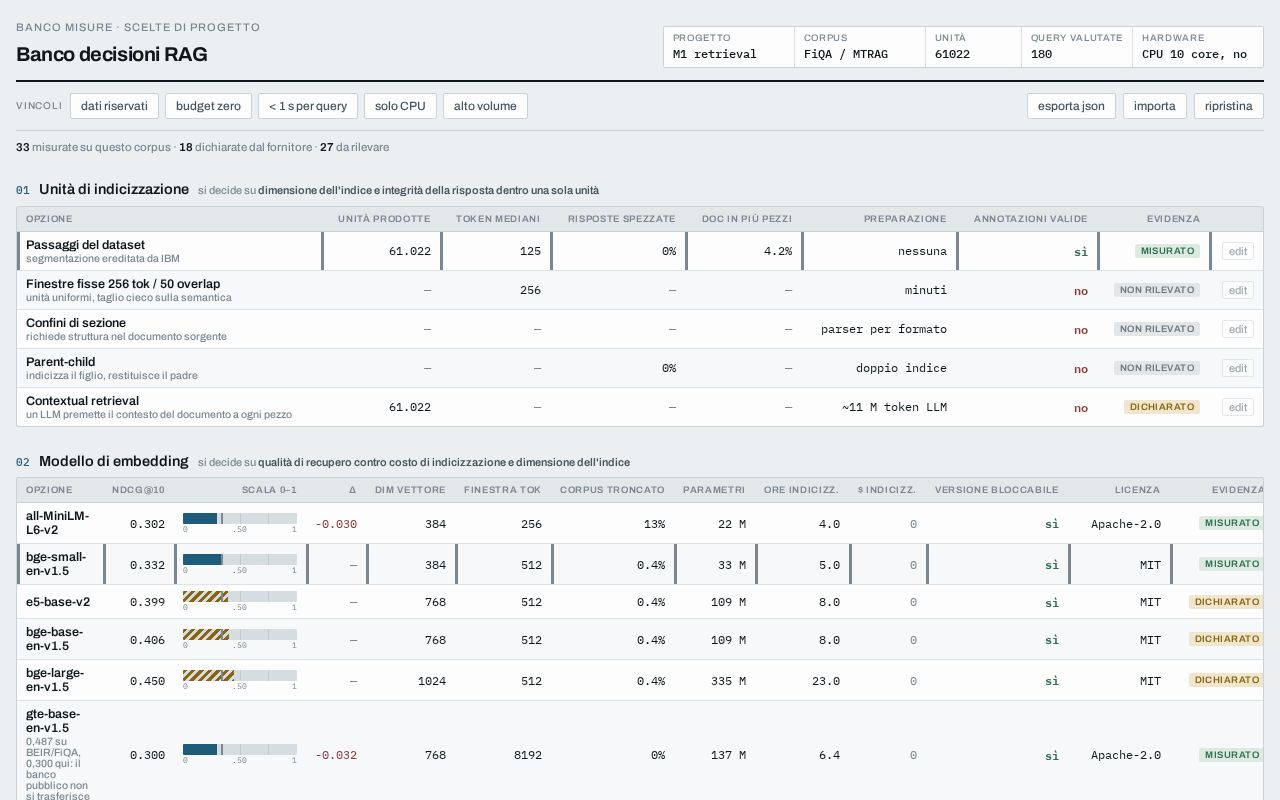1280x800 pixels.
Task: Open the "importa" action
Action: 1154,106
